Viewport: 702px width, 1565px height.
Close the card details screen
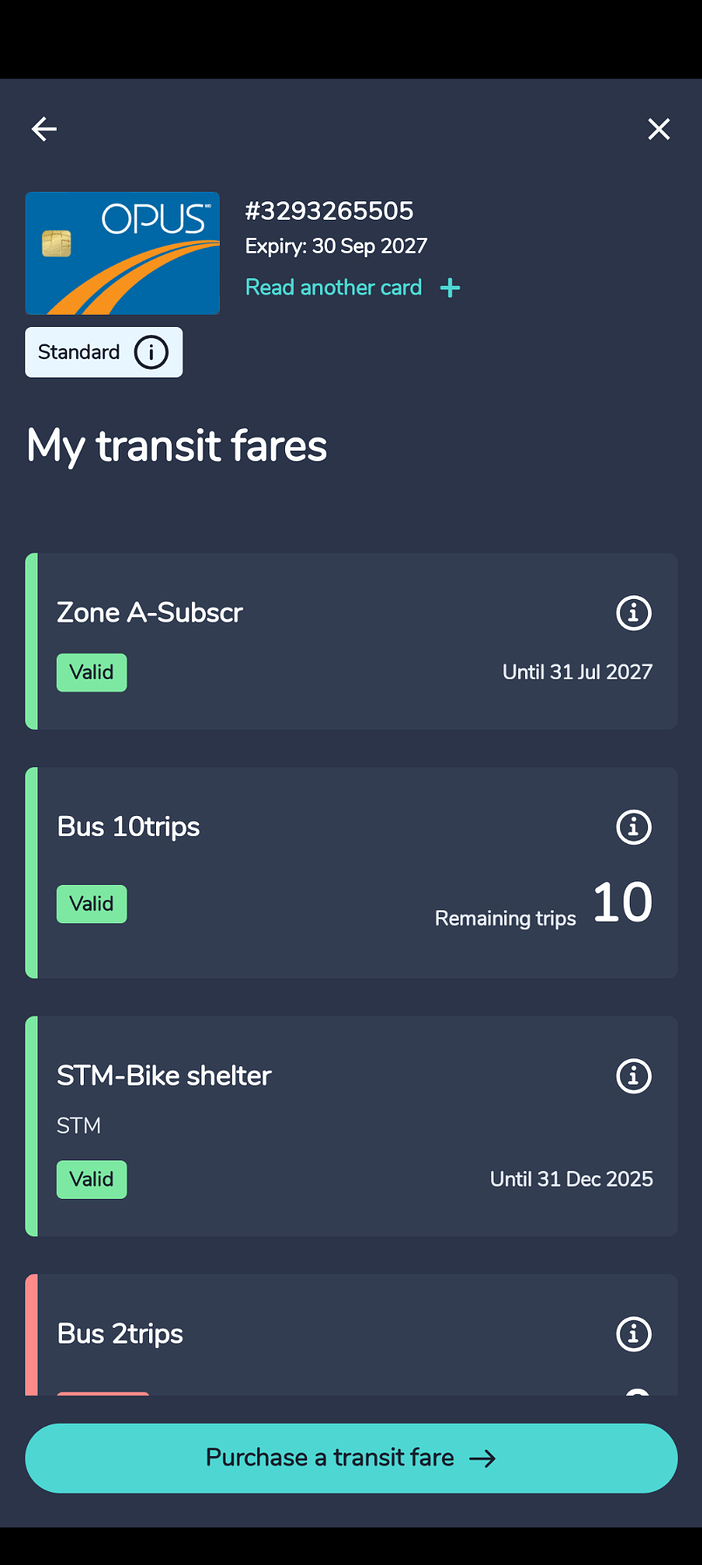pos(658,129)
